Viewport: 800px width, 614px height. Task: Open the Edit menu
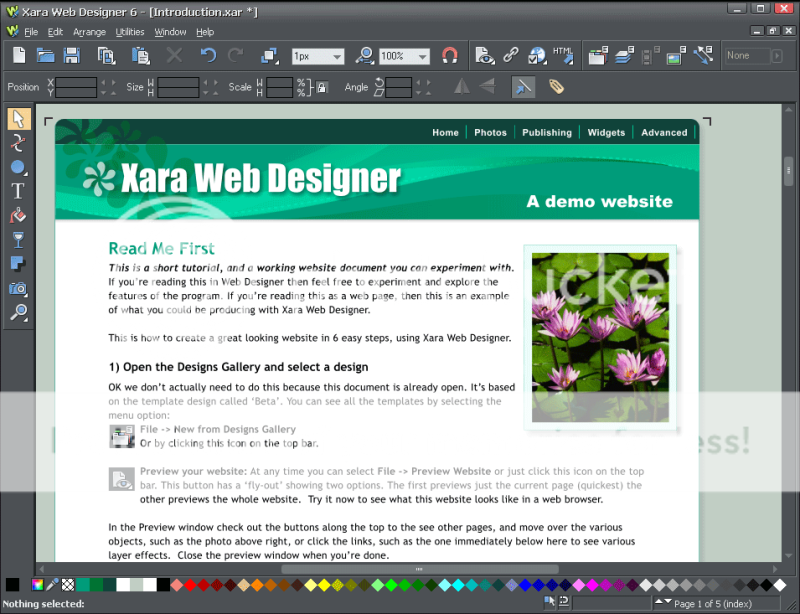55,32
